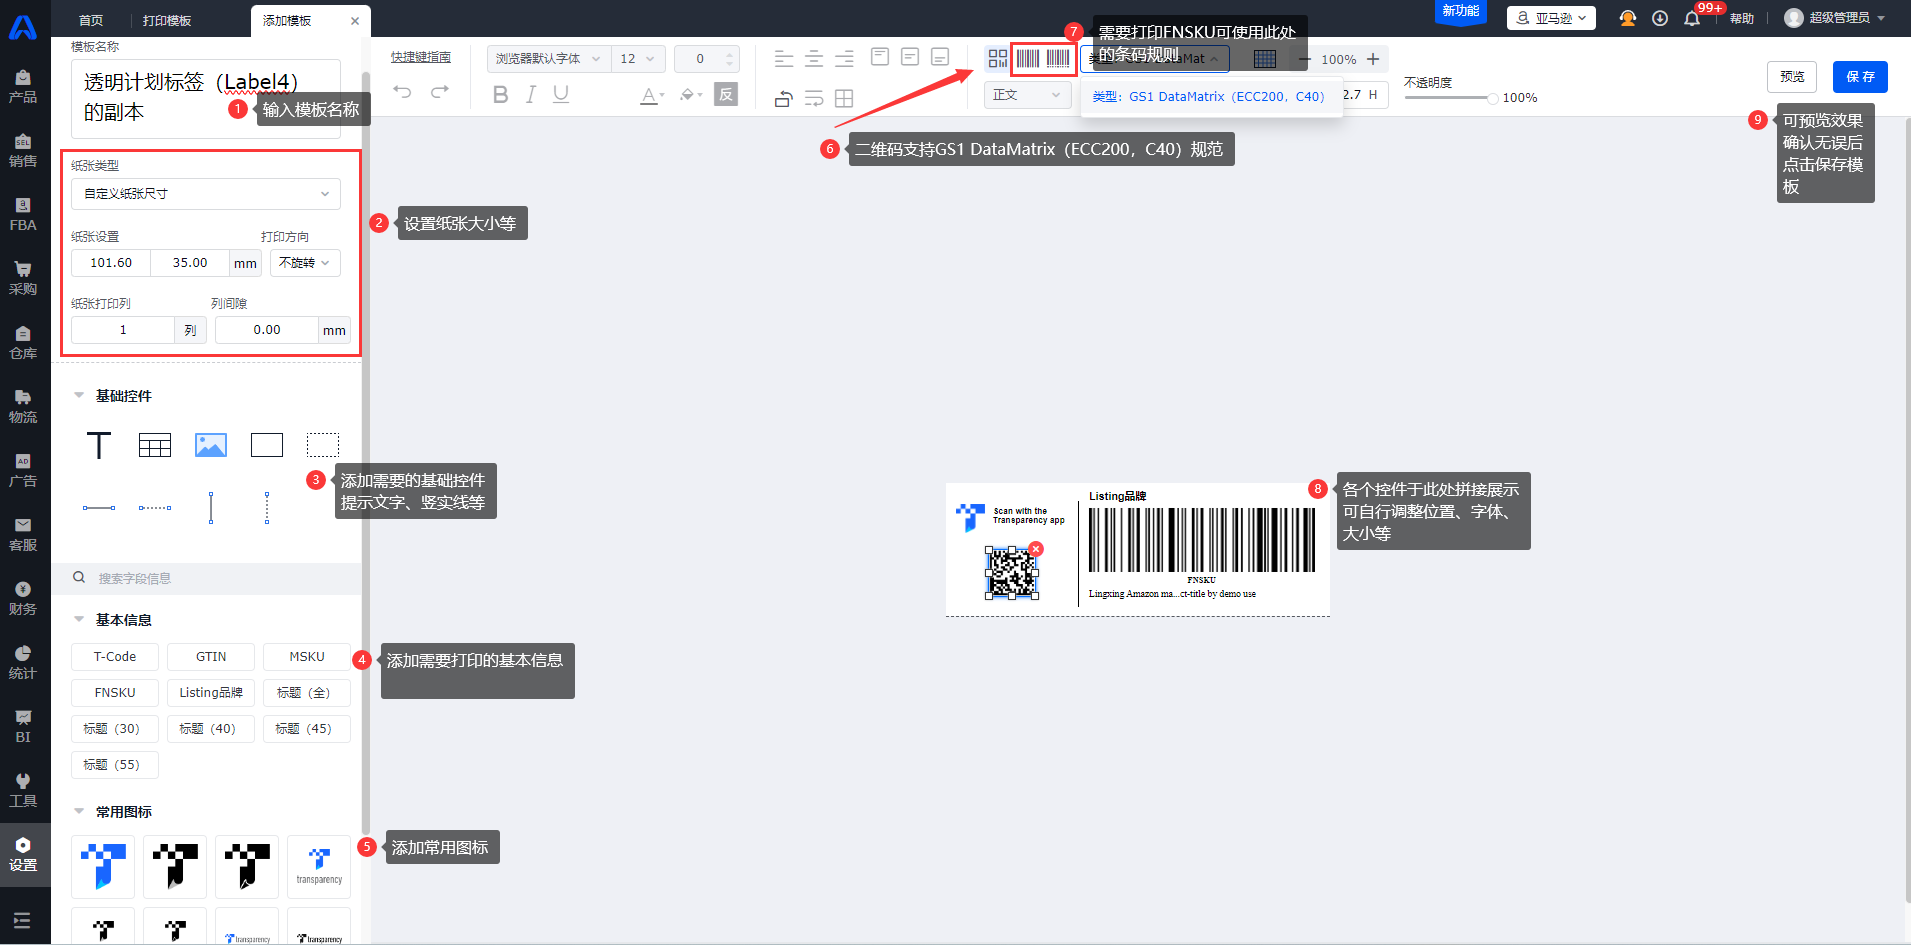Image resolution: width=1911 pixels, height=945 pixels.
Task: Open the print direction dropdown 不旋转
Action: (305, 263)
